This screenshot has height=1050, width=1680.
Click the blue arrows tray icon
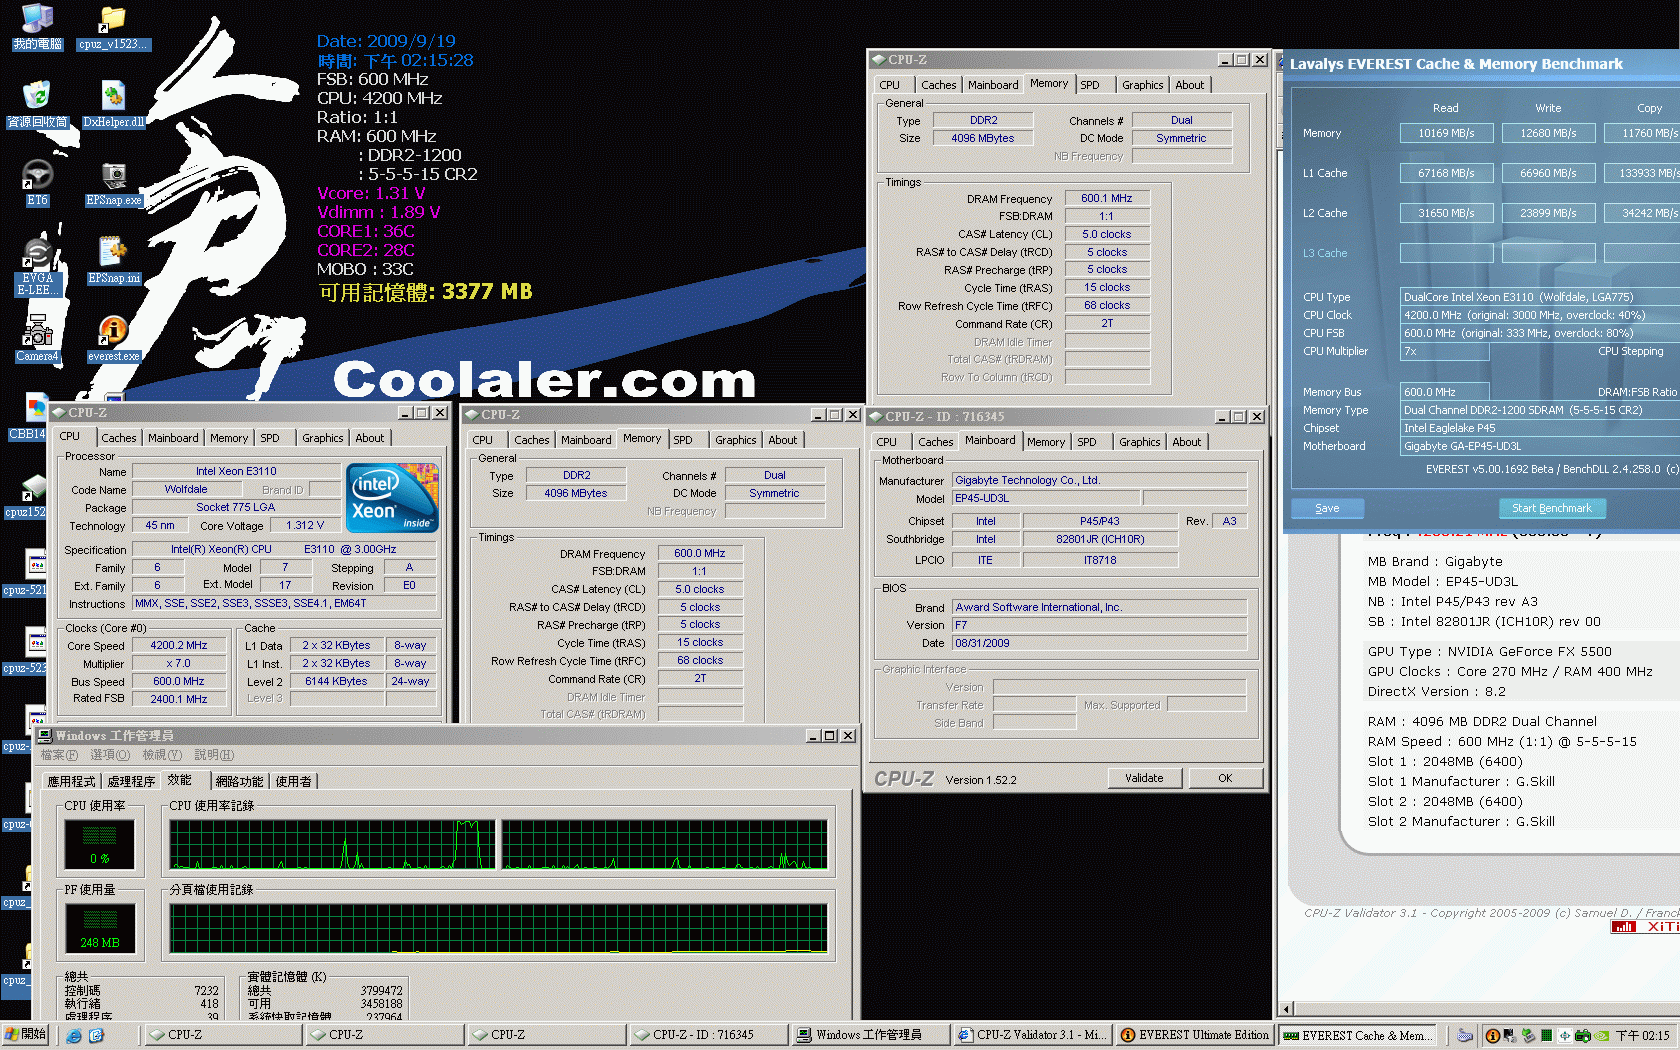click(1565, 1036)
